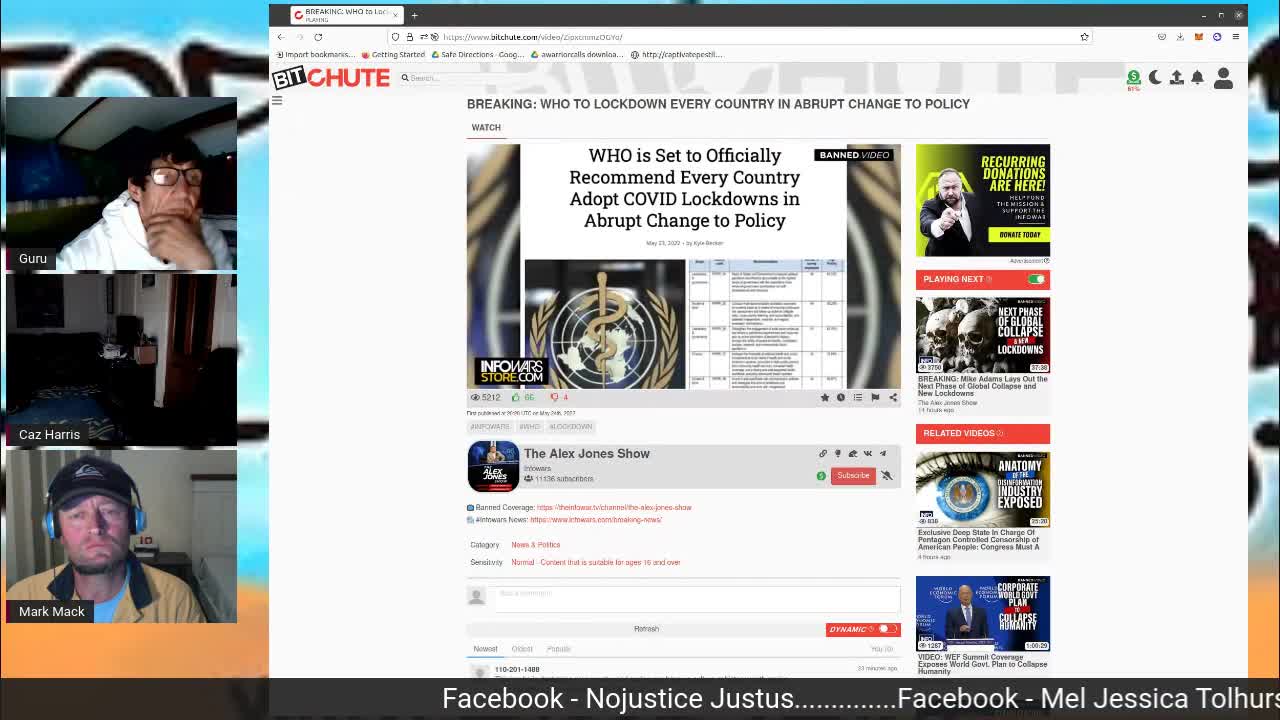Dislike the video with thumbs down

pyautogui.click(x=554, y=397)
